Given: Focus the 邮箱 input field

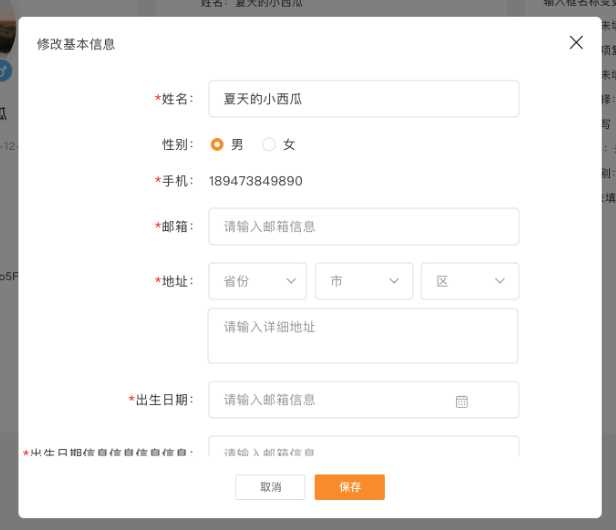Looking at the screenshot, I should tap(363, 226).
